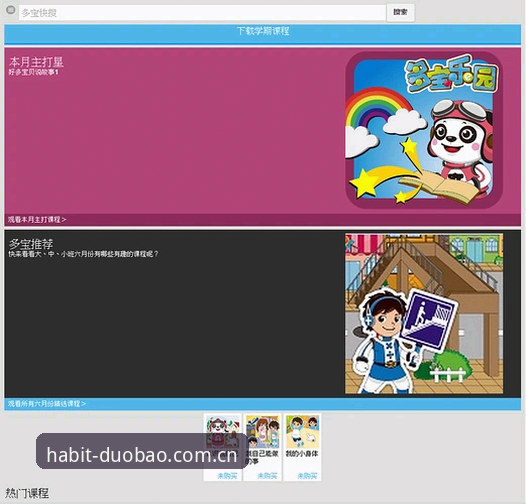Open the 我的小身体 course thumbnail
This screenshot has height=504, width=526.
click(302, 432)
